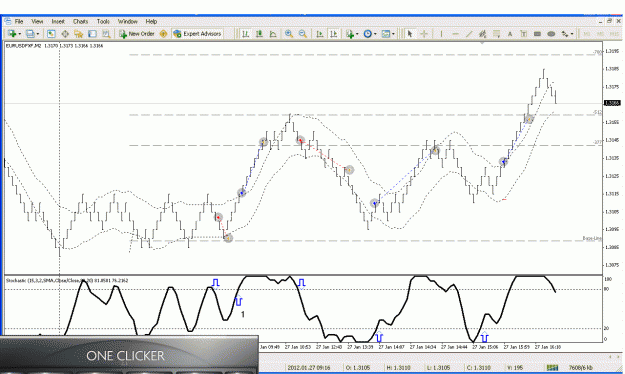Open the Data Window panel
Screen dimensions: 625x374
(65, 34)
